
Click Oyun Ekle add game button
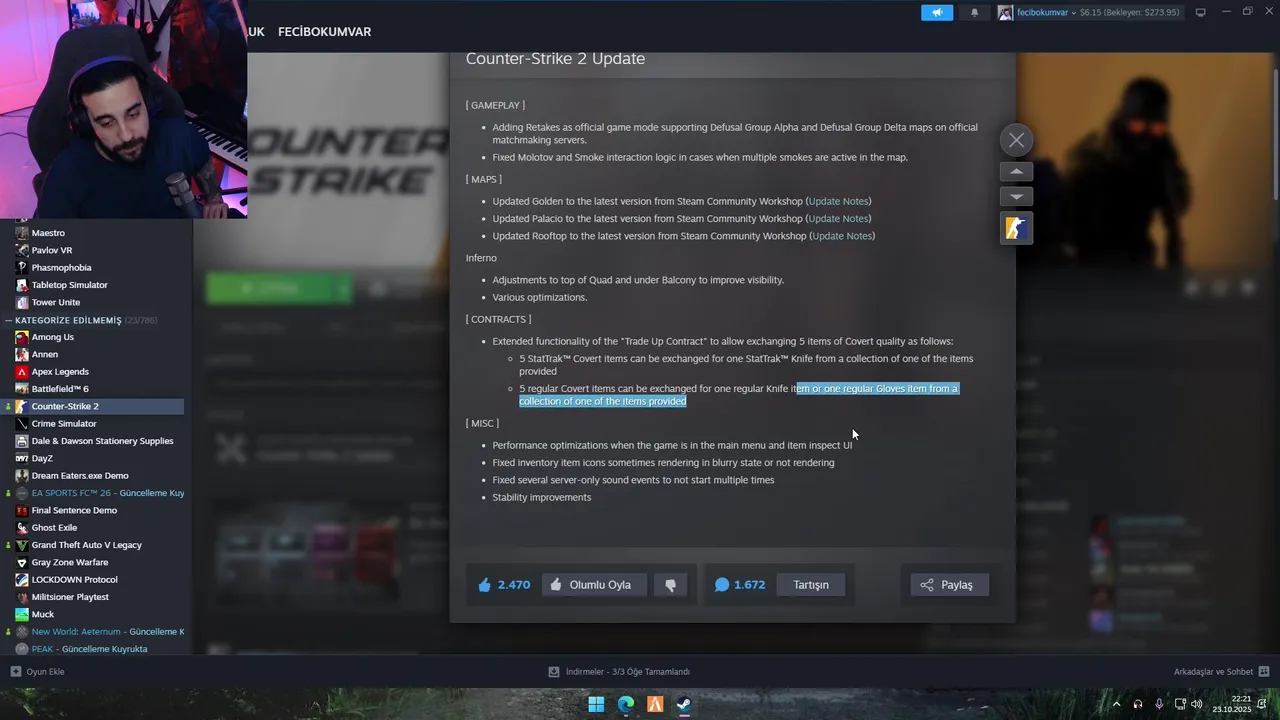[x=37, y=672]
